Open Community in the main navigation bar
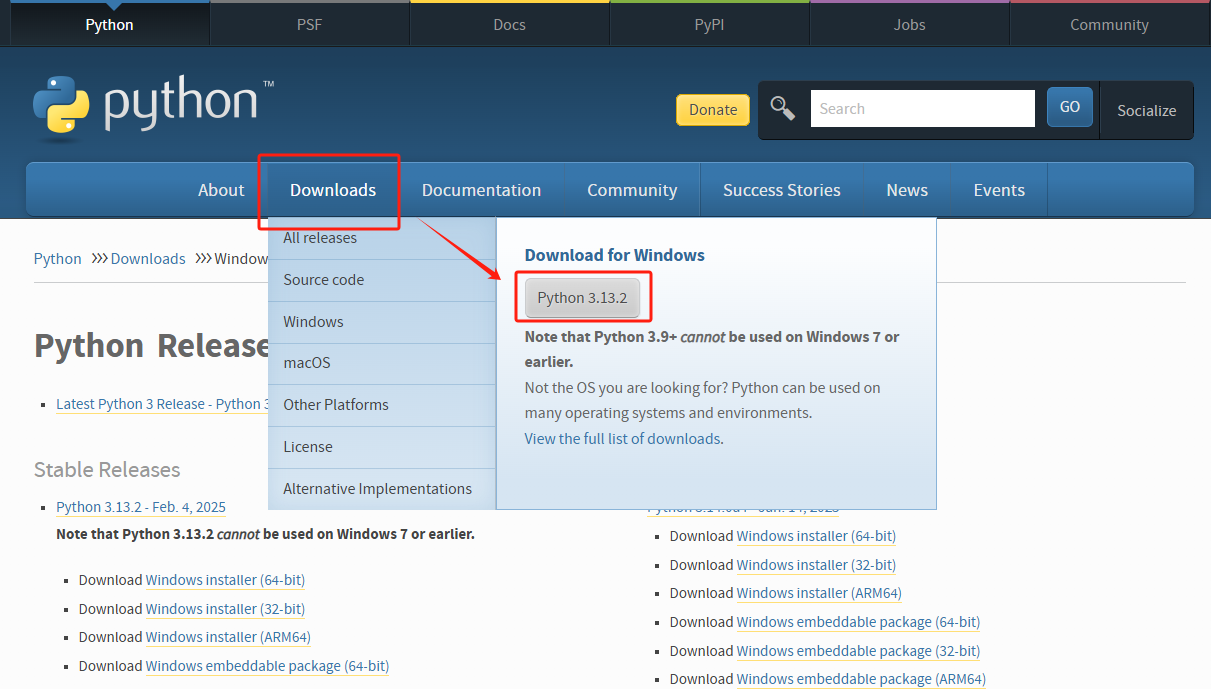Viewport: 1211px width, 689px height. pyautogui.click(x=632, y=190)
